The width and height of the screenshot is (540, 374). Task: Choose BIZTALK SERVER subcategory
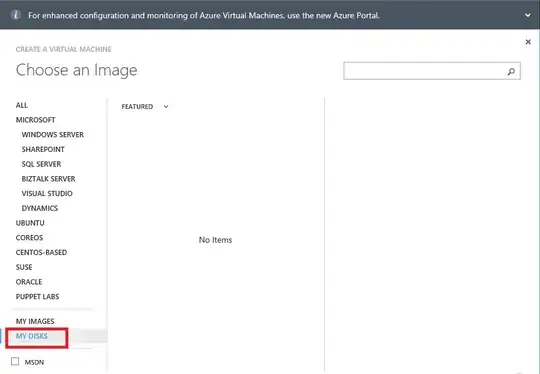coord(48,179)
